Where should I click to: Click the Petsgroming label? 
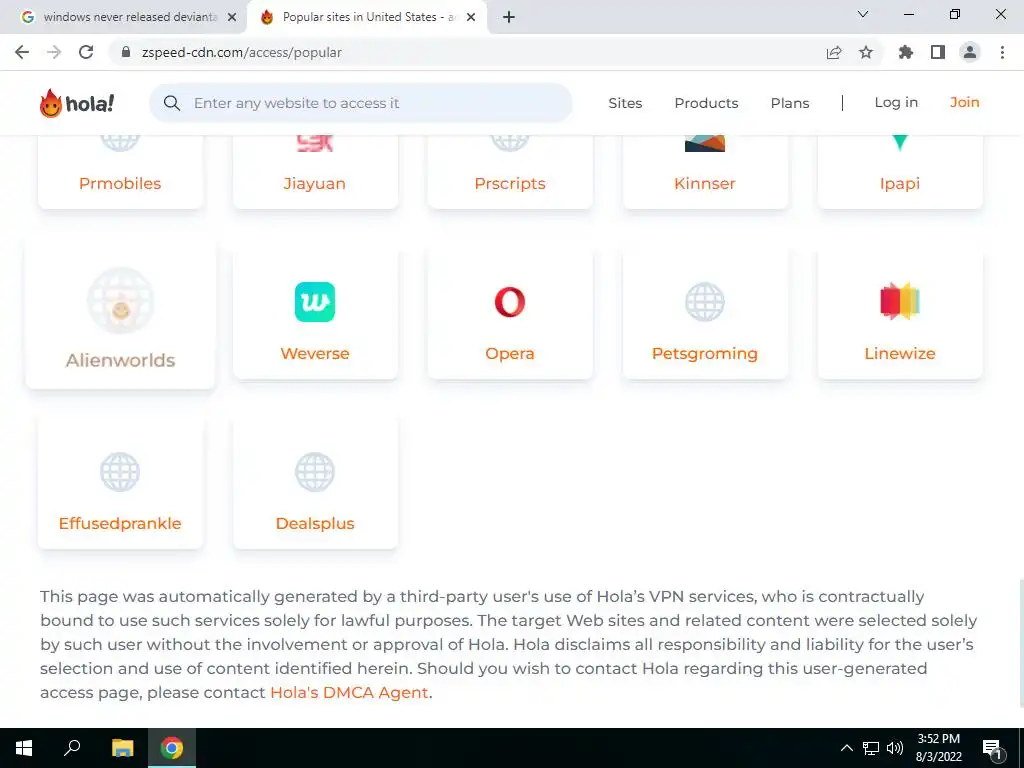pos(705,353)
